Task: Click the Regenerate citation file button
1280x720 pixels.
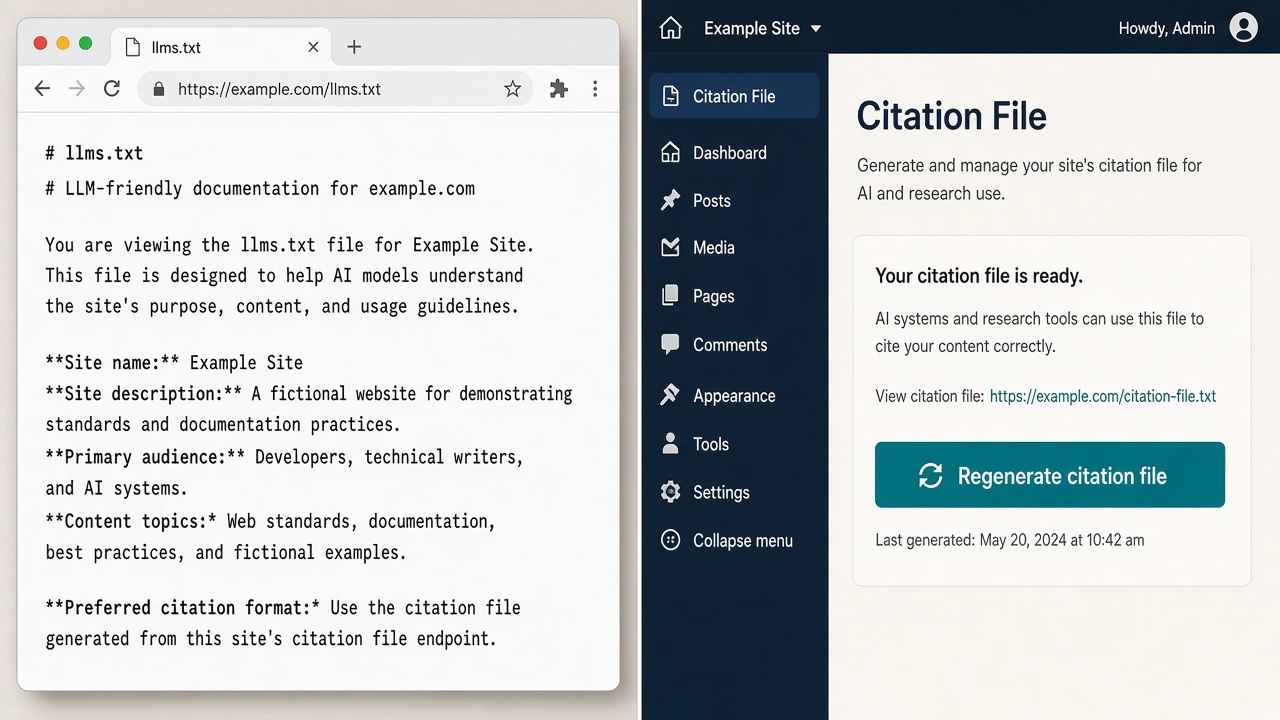Action: tap(1050, 475)
